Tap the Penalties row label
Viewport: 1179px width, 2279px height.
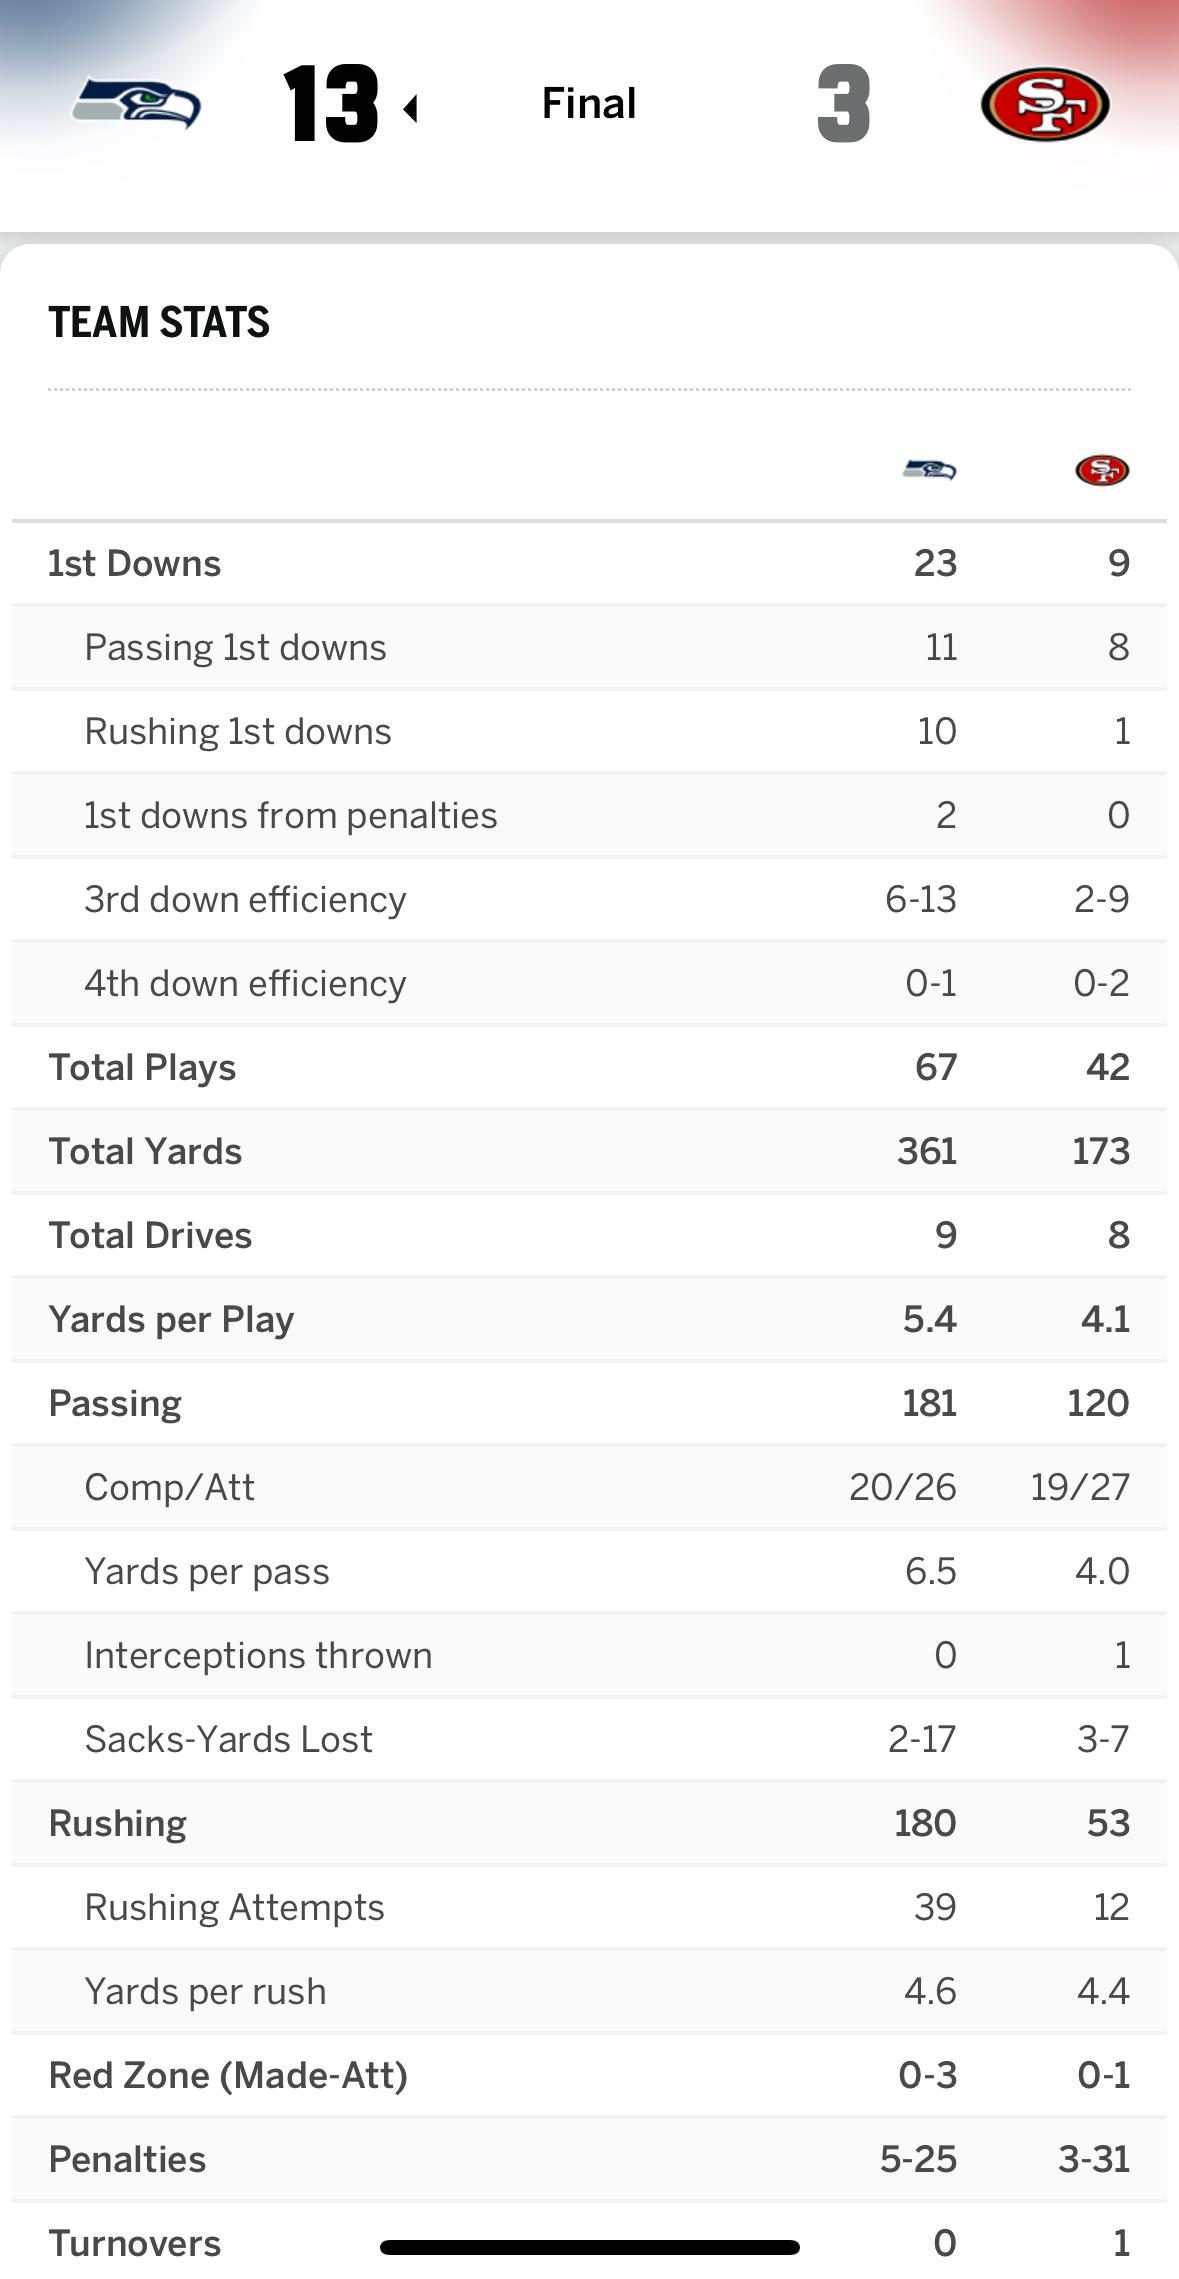point(127,2159)
